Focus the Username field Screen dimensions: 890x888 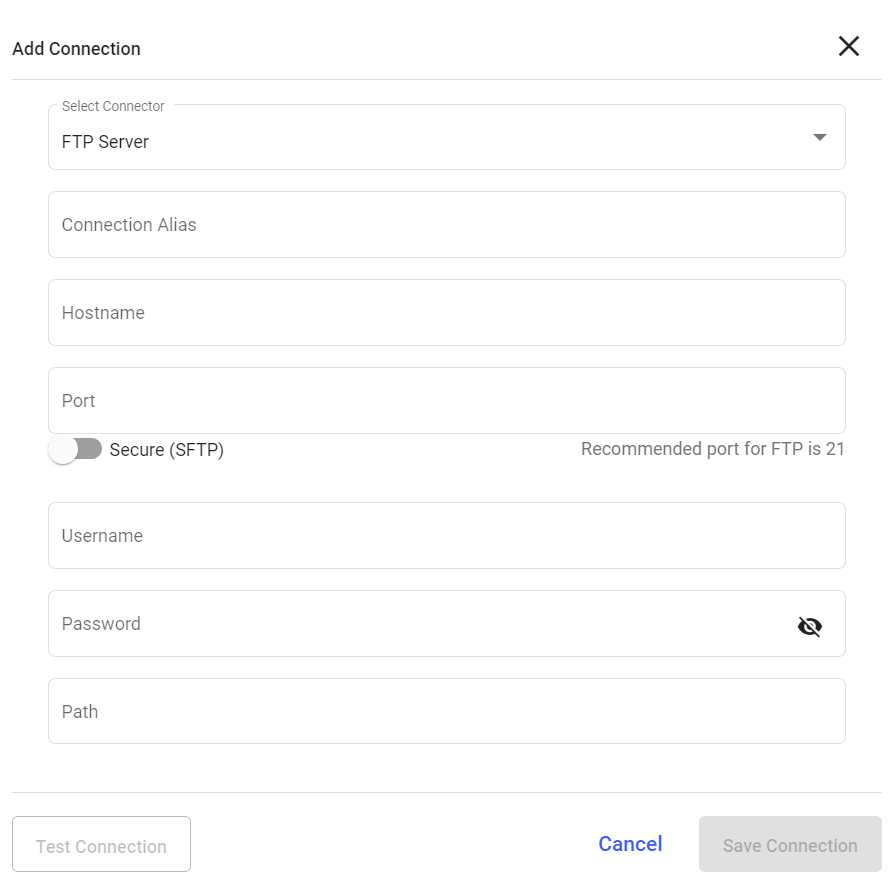(x=446, y=536)
